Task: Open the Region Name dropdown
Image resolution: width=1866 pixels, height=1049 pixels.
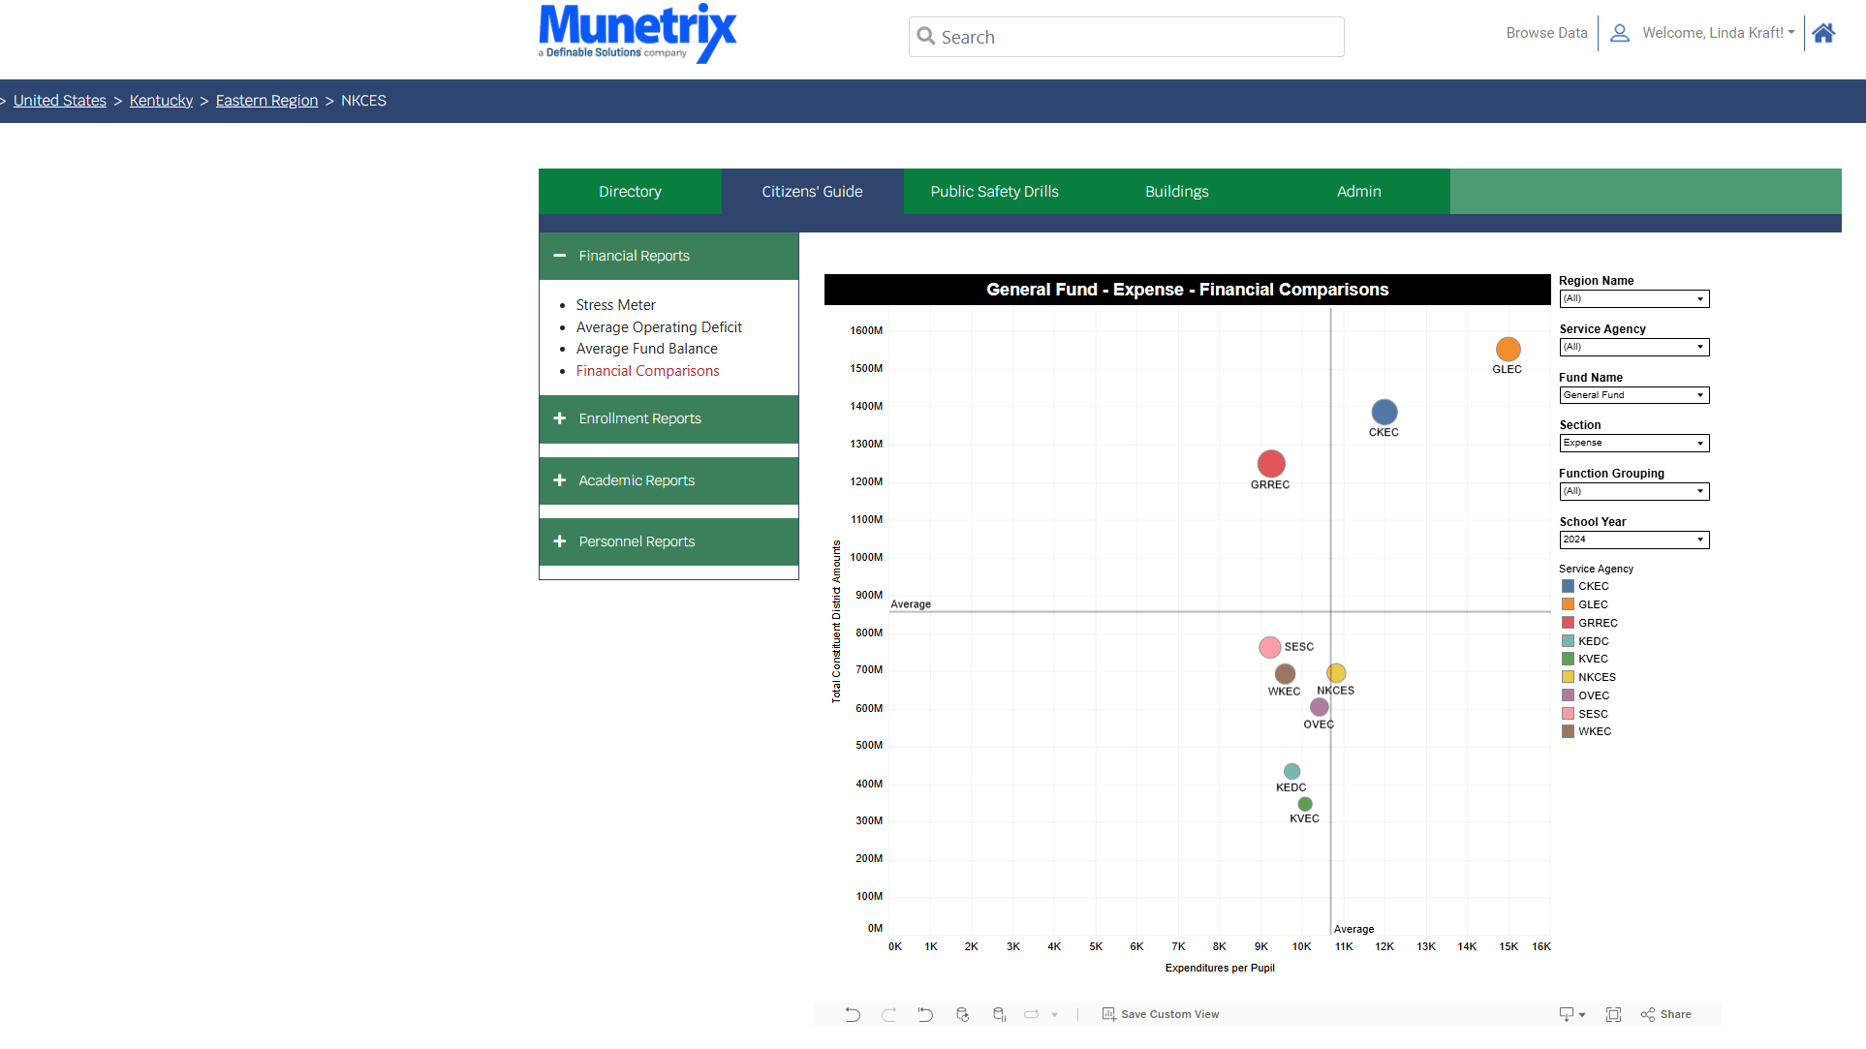Action: (x=1634, y=299)
